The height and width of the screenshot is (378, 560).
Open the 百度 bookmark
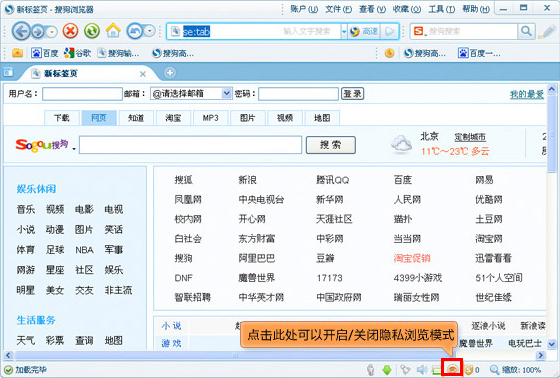[45, 53]
